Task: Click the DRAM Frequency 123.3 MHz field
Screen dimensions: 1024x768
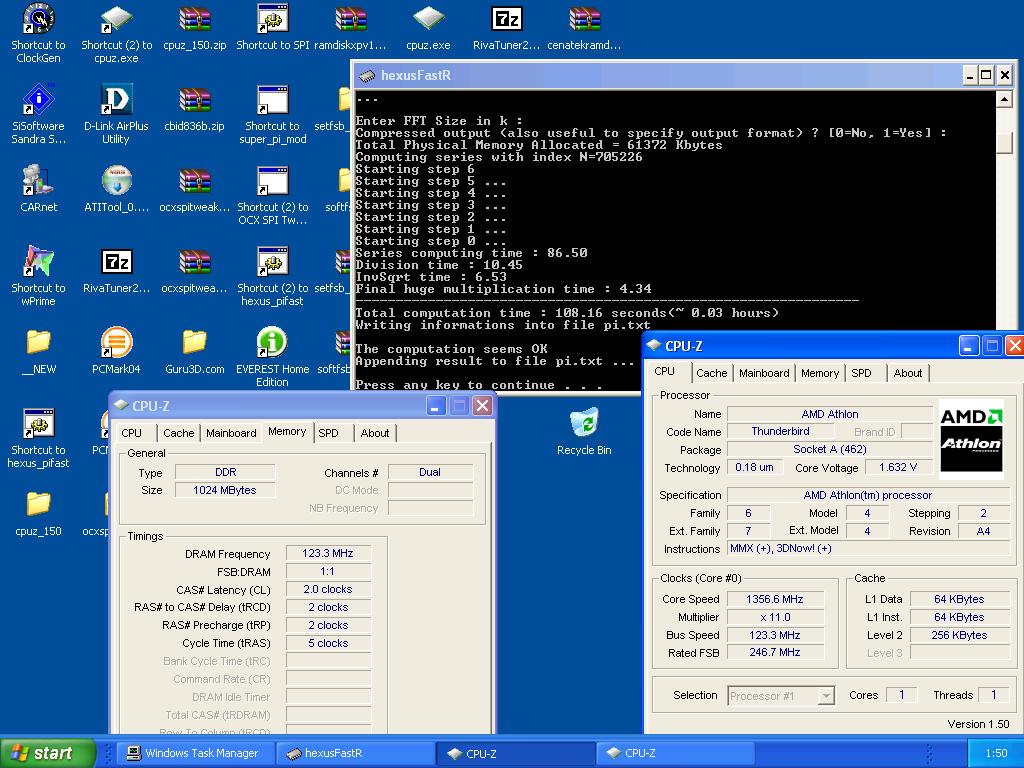Action: click(328, 553)
